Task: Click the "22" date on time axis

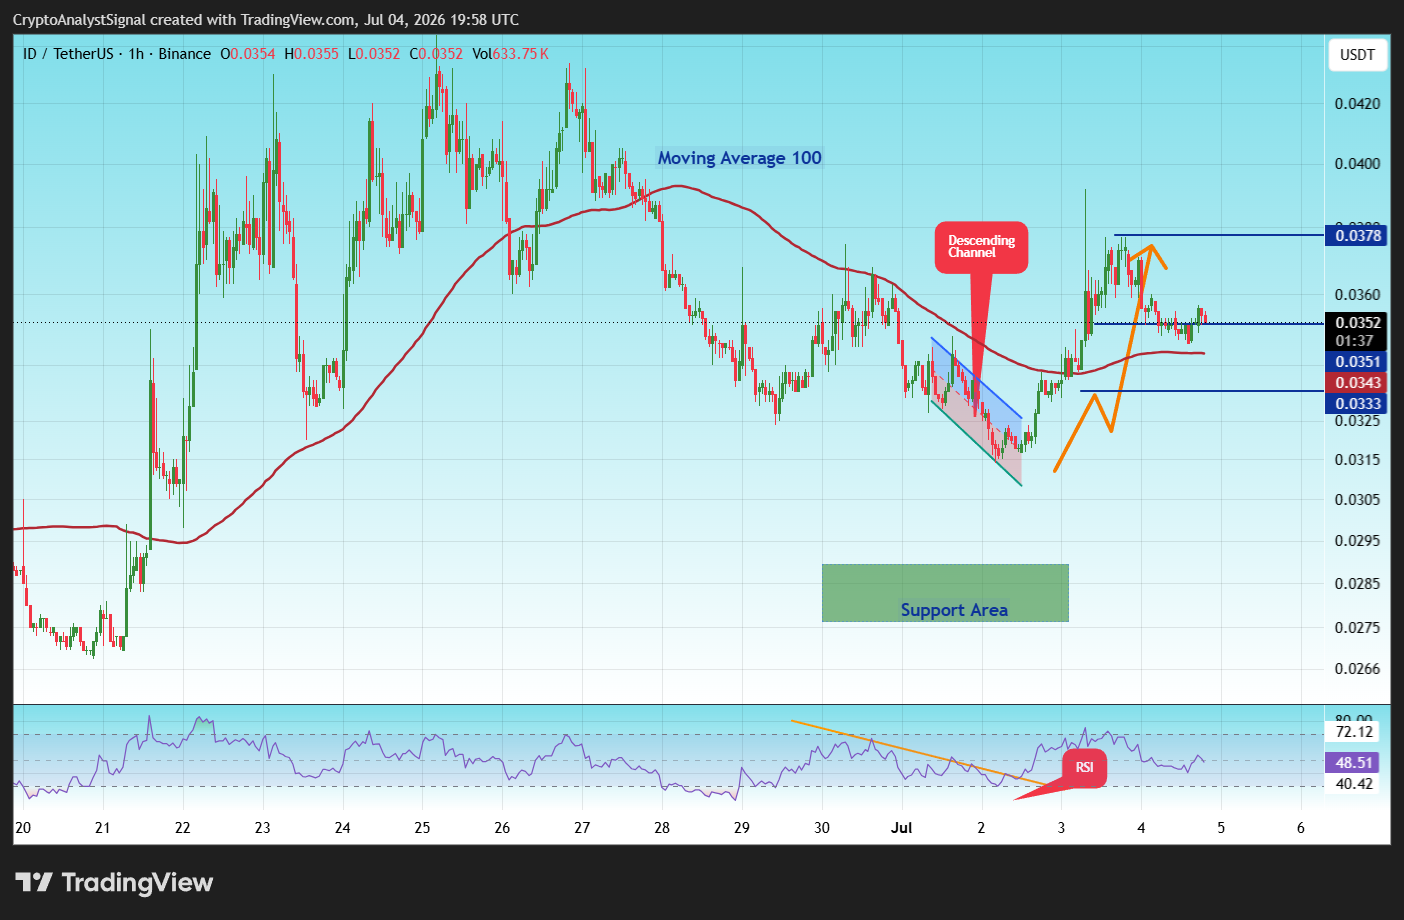Action: click(x=182, y=828)
